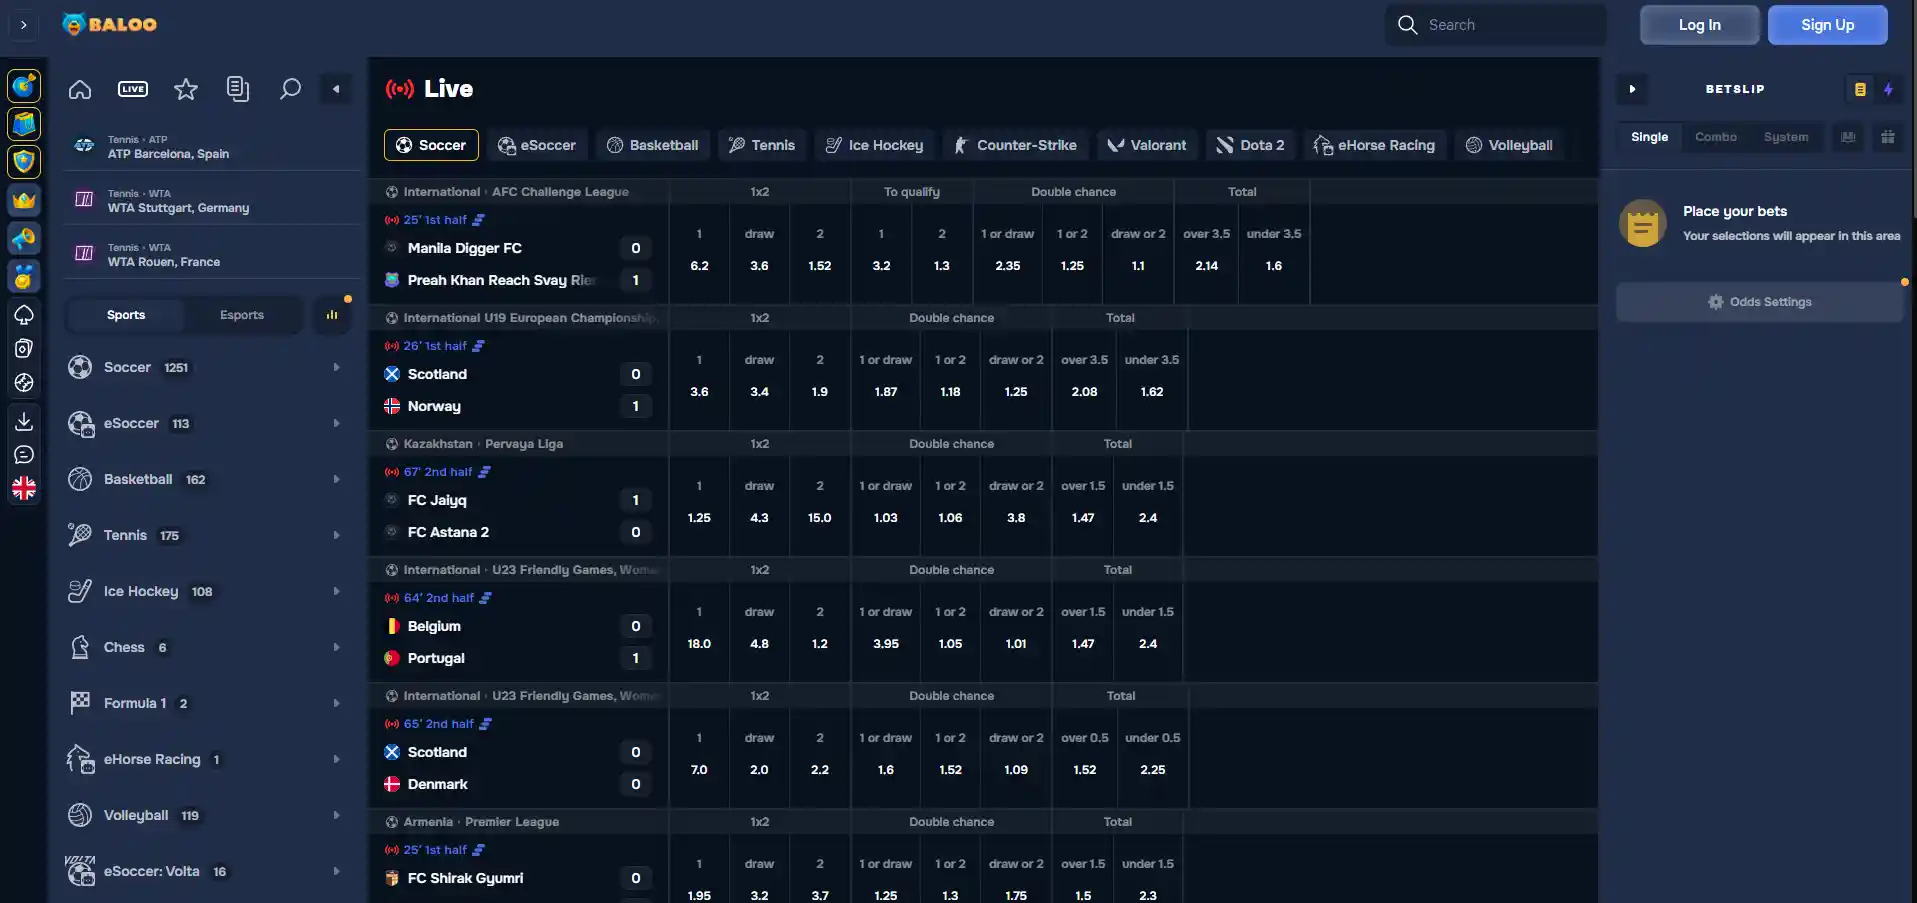
Task: Open the gold medal icon in left rail
Action: [24, 277]
